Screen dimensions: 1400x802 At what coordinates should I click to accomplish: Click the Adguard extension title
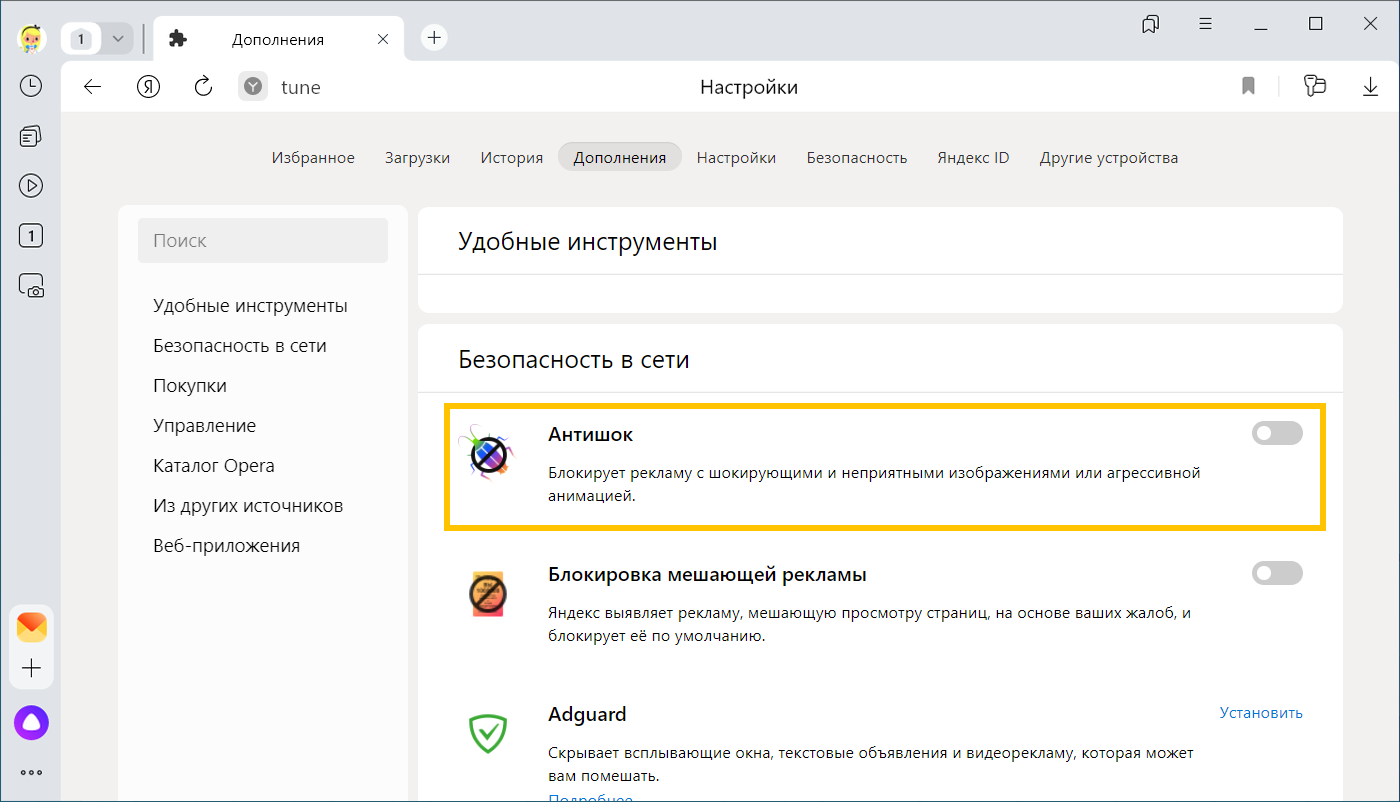tap(587, 714)
